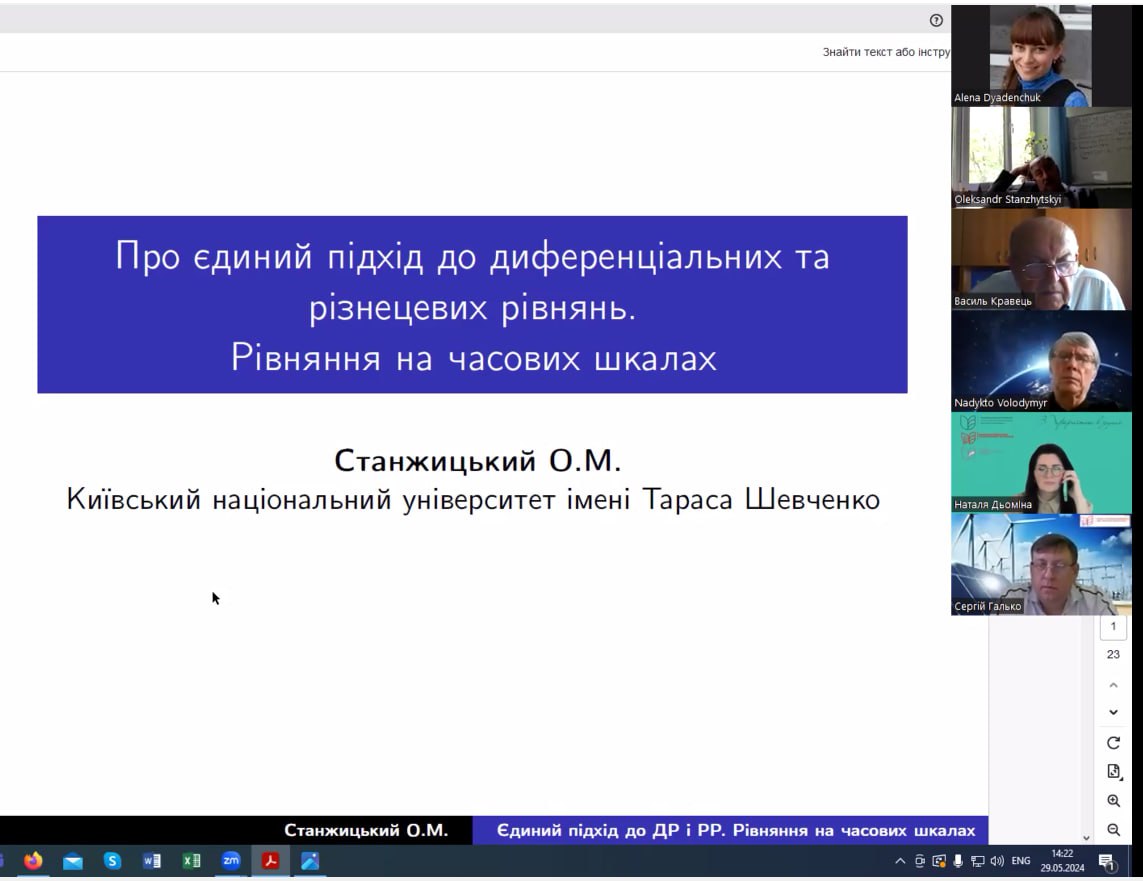This screenshot has height=881, width=1143.
Task: Click the footer author 'Станжицький О.М.' link
Action: pos(366,831)
